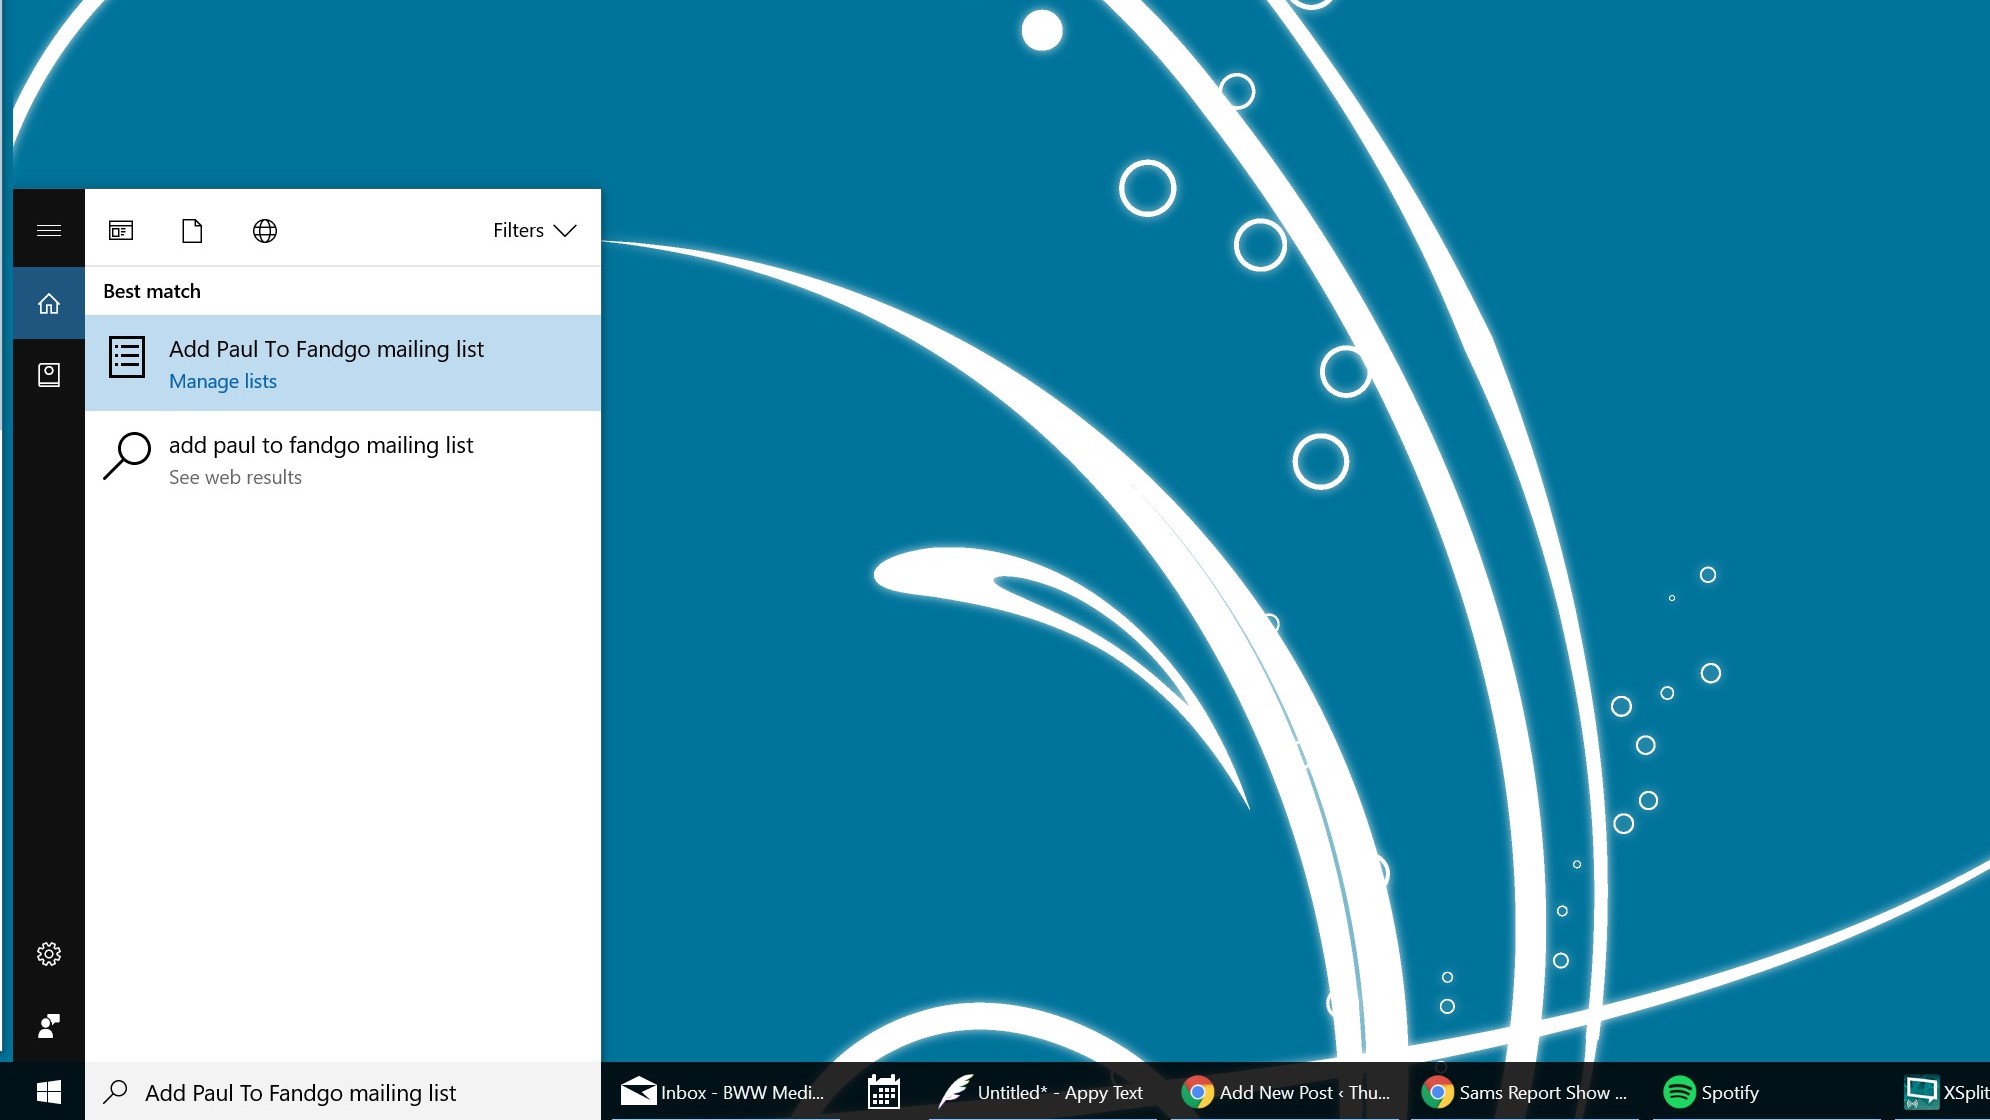Open Spotify from the taskbar
The width and height of the screenshot is (1990, 1120).
pos(1711,1092)
